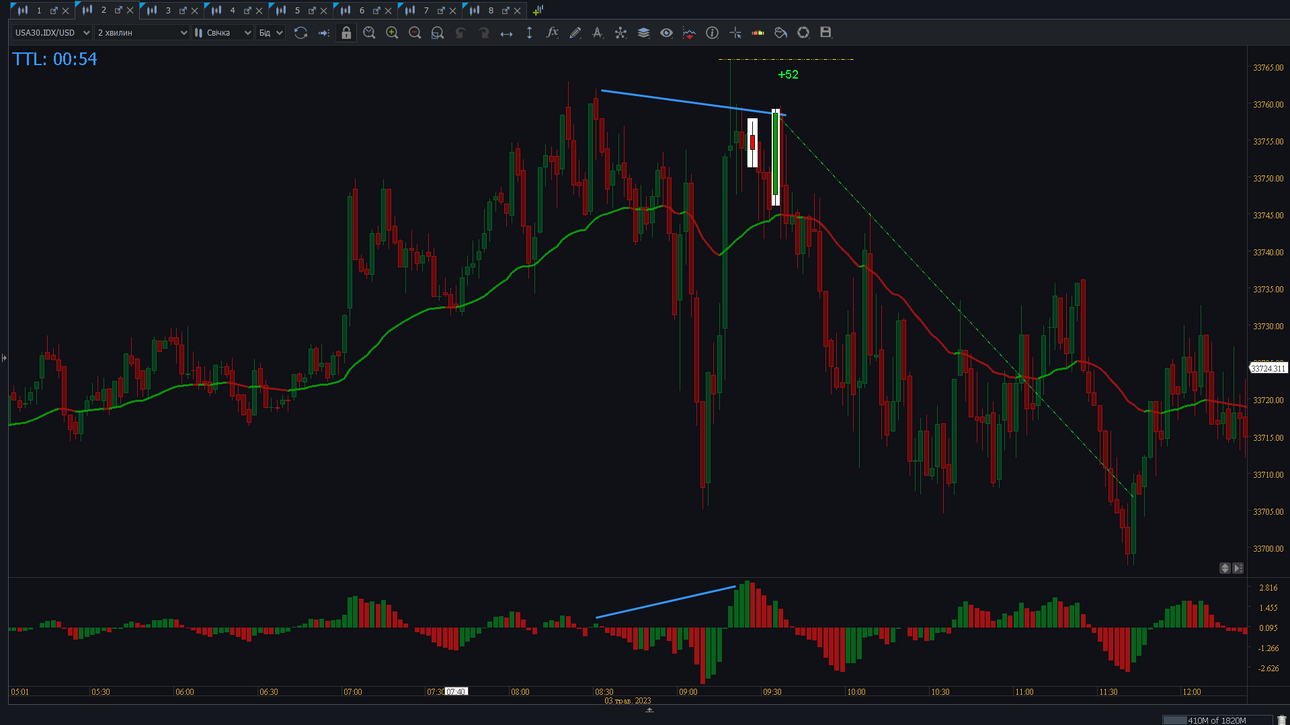Image resolution: width=1290 pixels, height=725 pixels.
Task: Click the memory usage 410M of 1820M bar
Action: click(x=1217, y=720)
